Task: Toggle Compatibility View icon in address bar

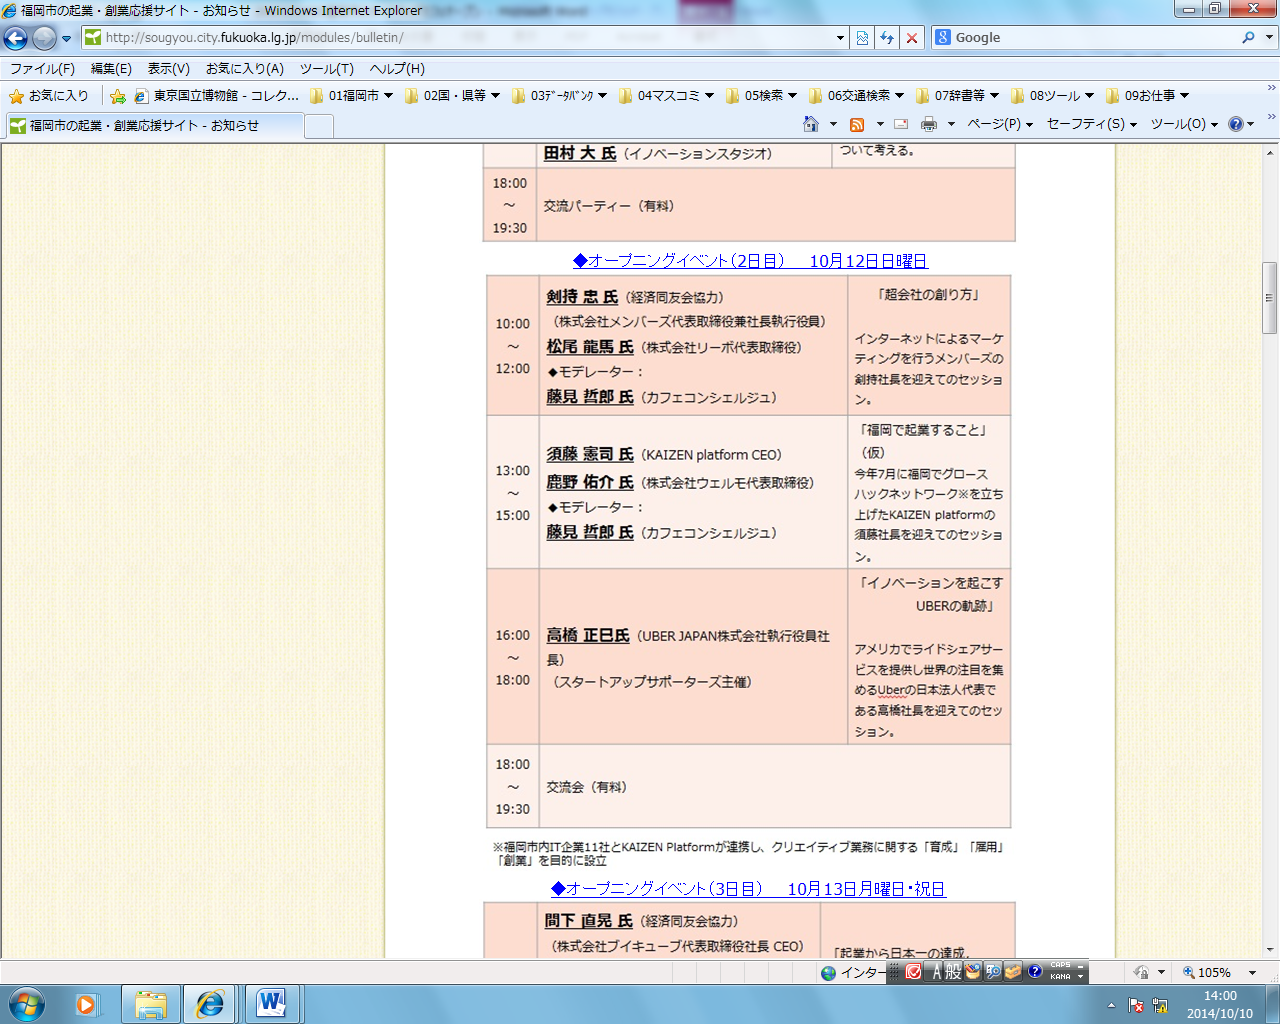Action: 862,38
